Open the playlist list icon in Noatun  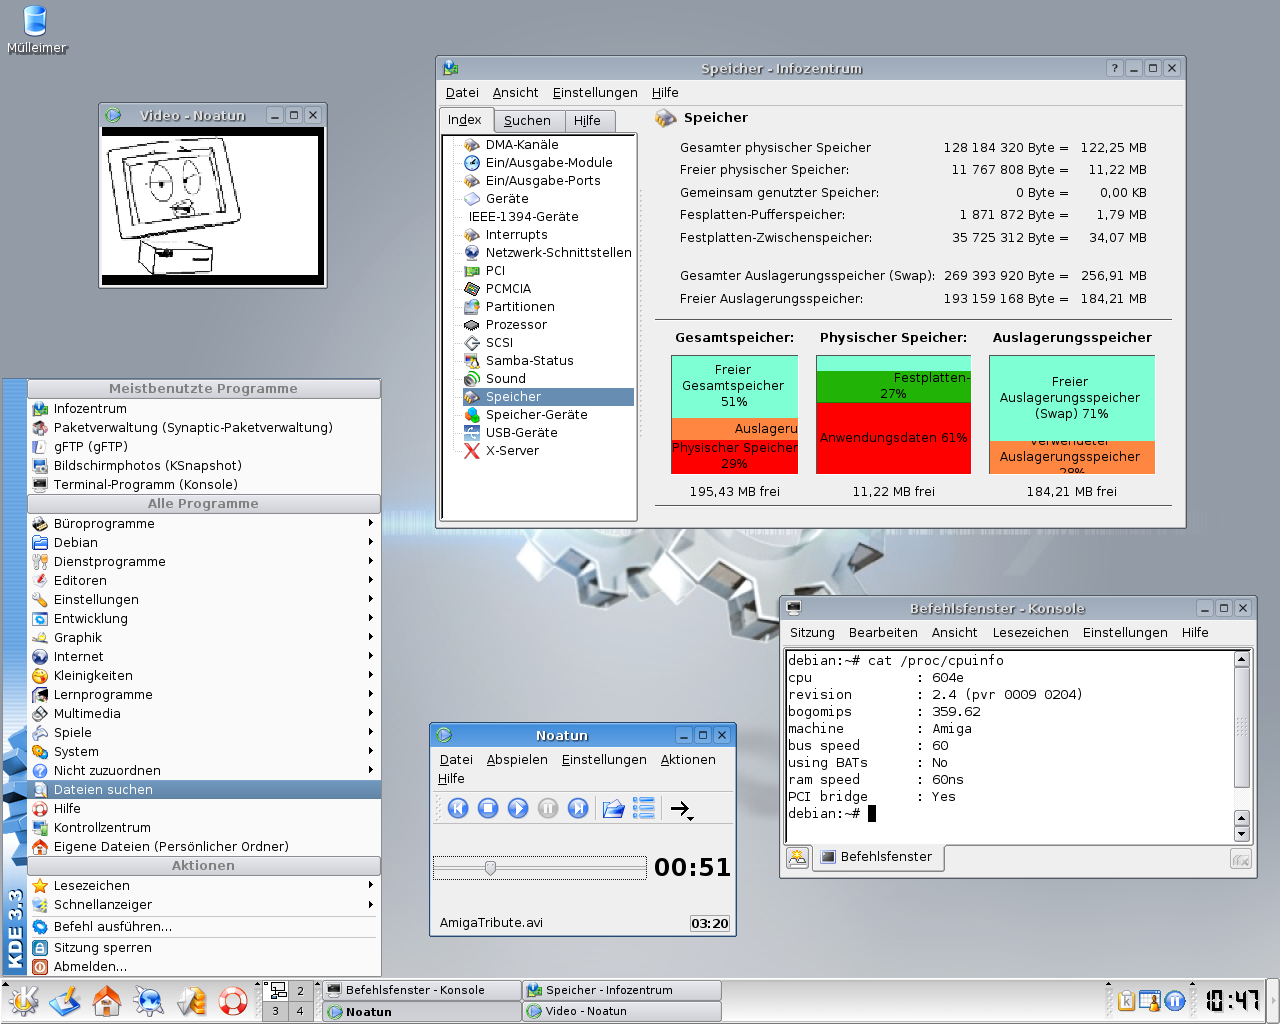click(644, 808)
